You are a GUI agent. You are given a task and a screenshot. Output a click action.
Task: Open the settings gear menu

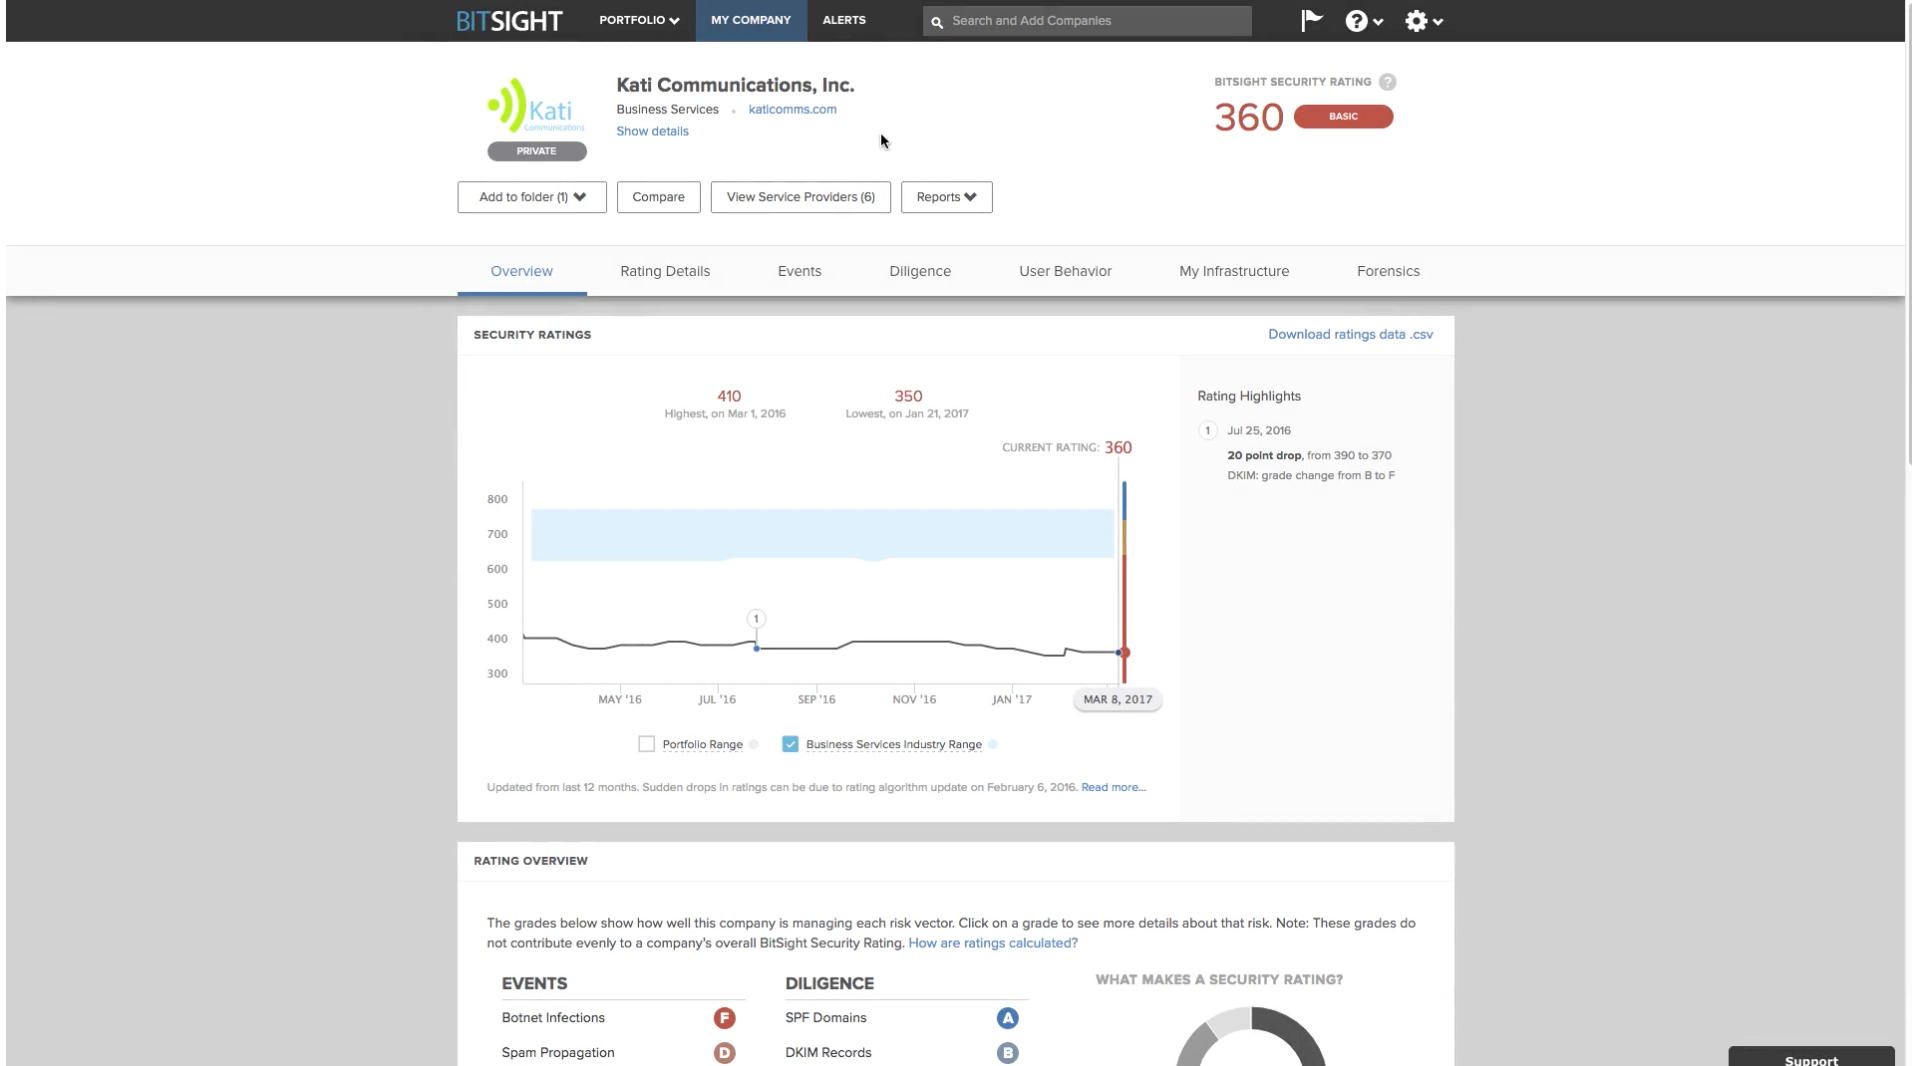1422,21
